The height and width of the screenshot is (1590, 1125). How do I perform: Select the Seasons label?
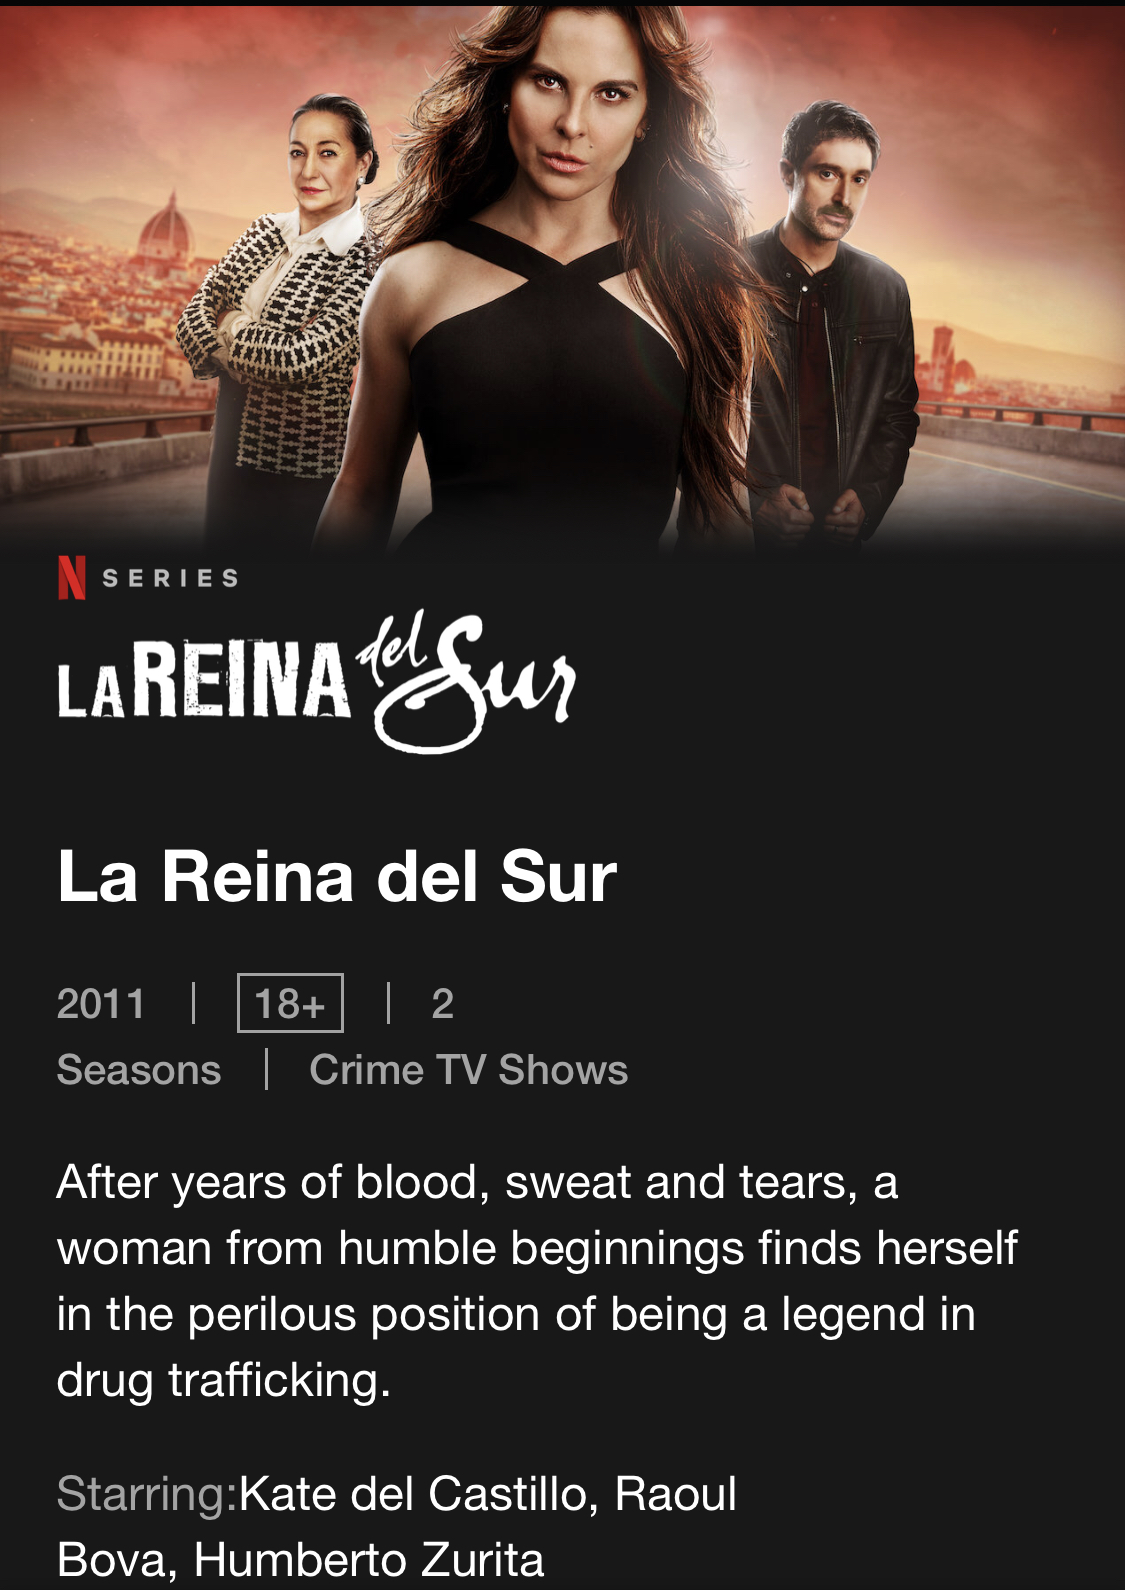pos(139,1070)
